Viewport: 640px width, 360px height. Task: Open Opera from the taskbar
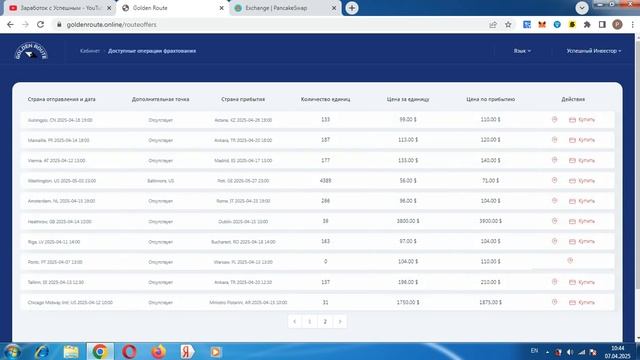(x=129, y=351)
